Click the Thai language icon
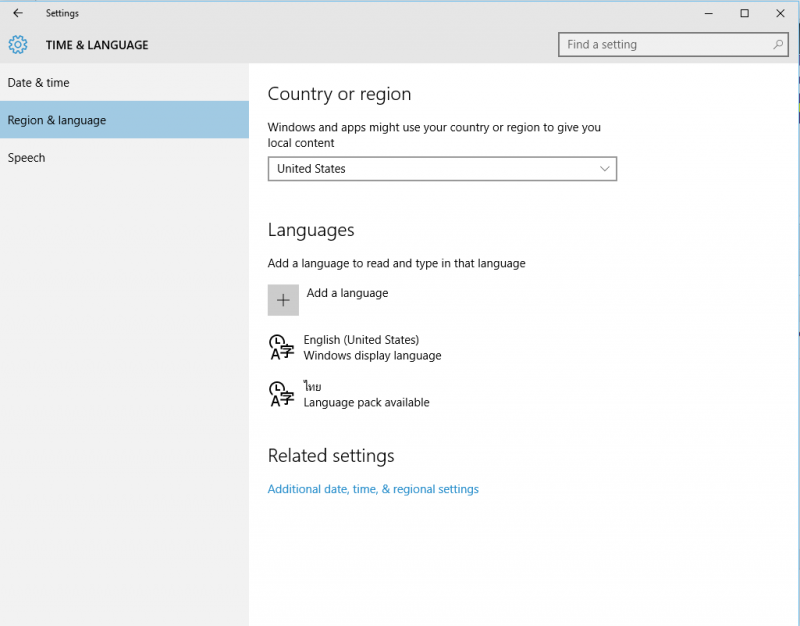The width and height of the screenshot is (800, 626). [x=281, y=394]
